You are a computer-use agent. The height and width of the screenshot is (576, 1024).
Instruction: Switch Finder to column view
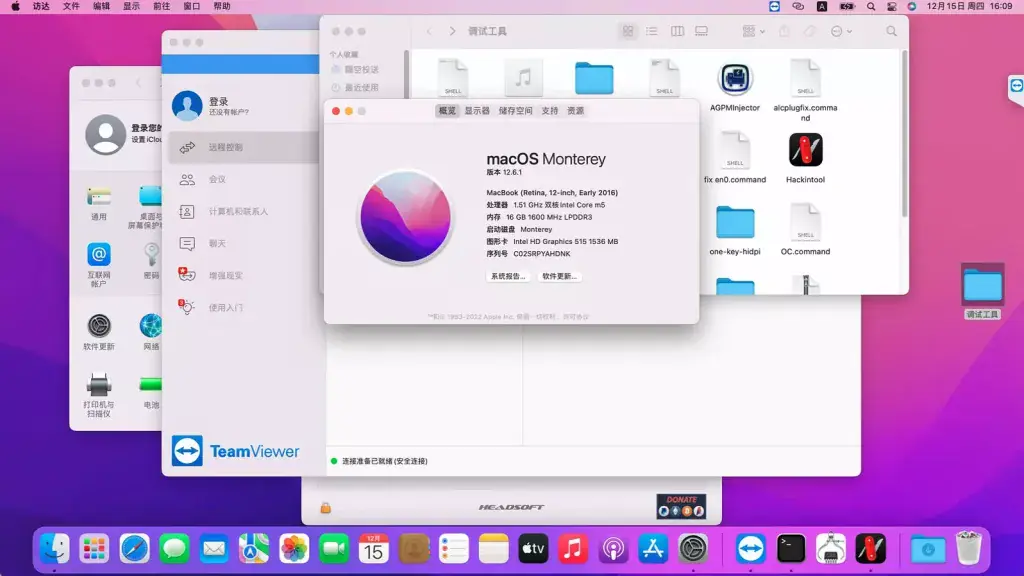(677, 31)
